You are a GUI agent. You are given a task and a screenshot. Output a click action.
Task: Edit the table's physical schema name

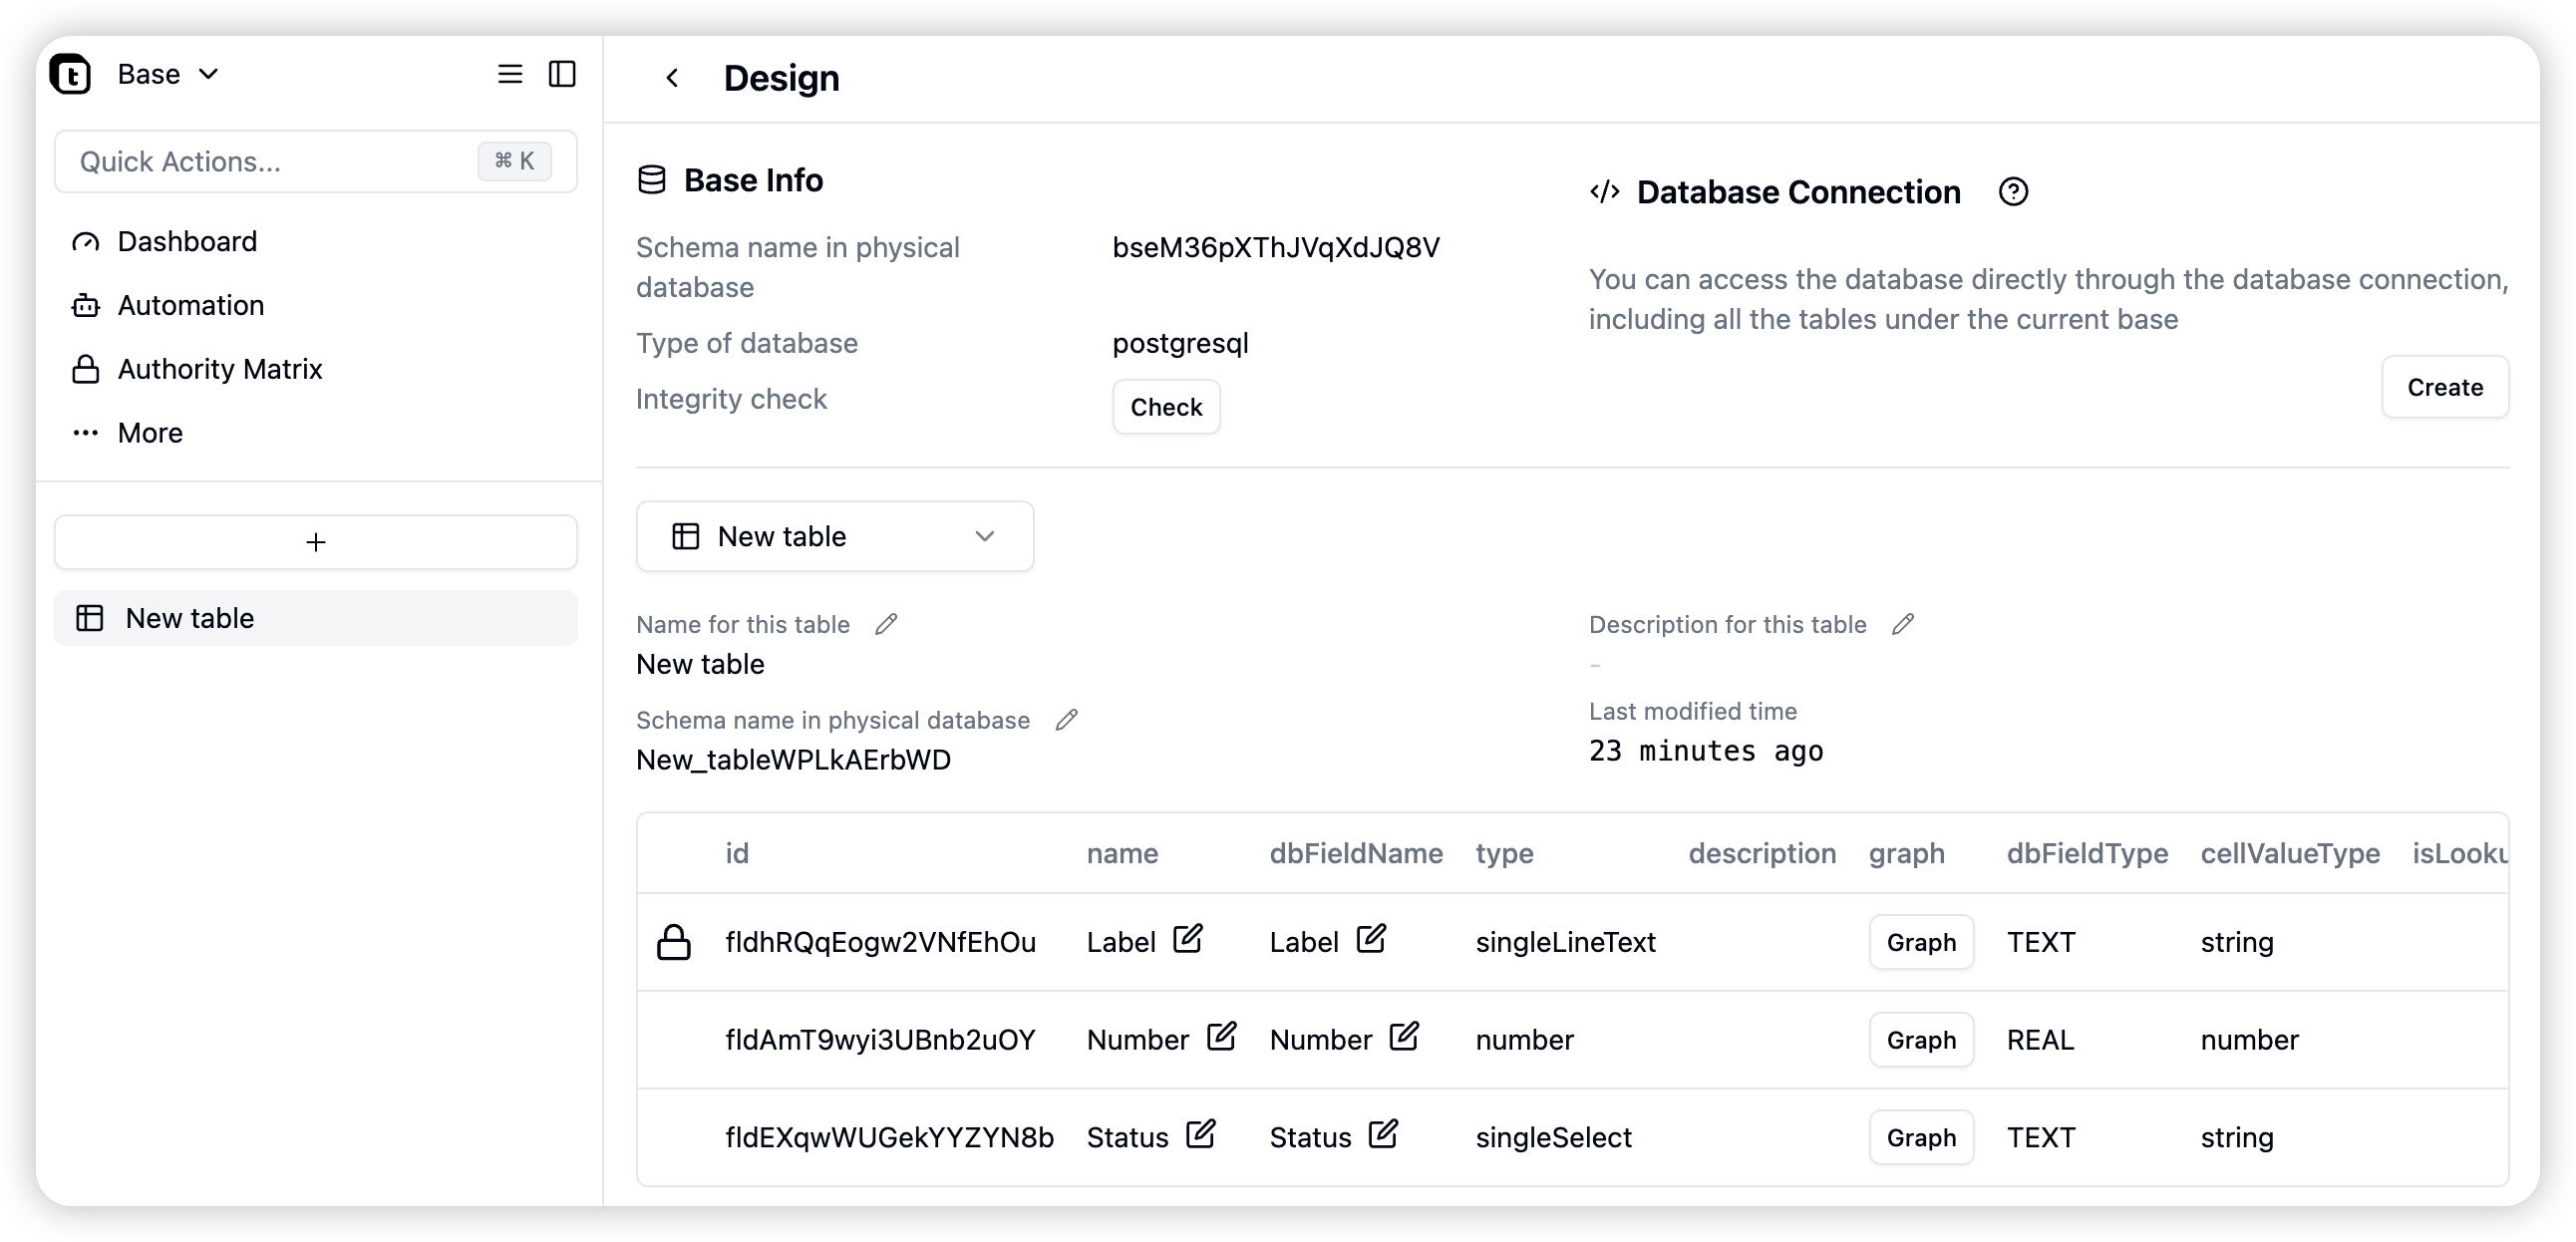point(1067,720)
